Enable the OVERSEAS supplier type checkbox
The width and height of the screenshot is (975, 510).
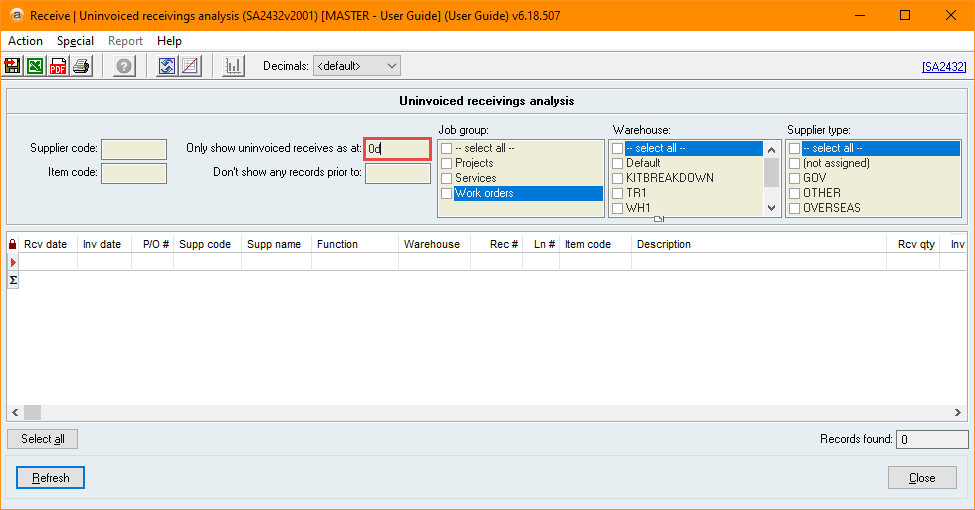pos(794,208)
